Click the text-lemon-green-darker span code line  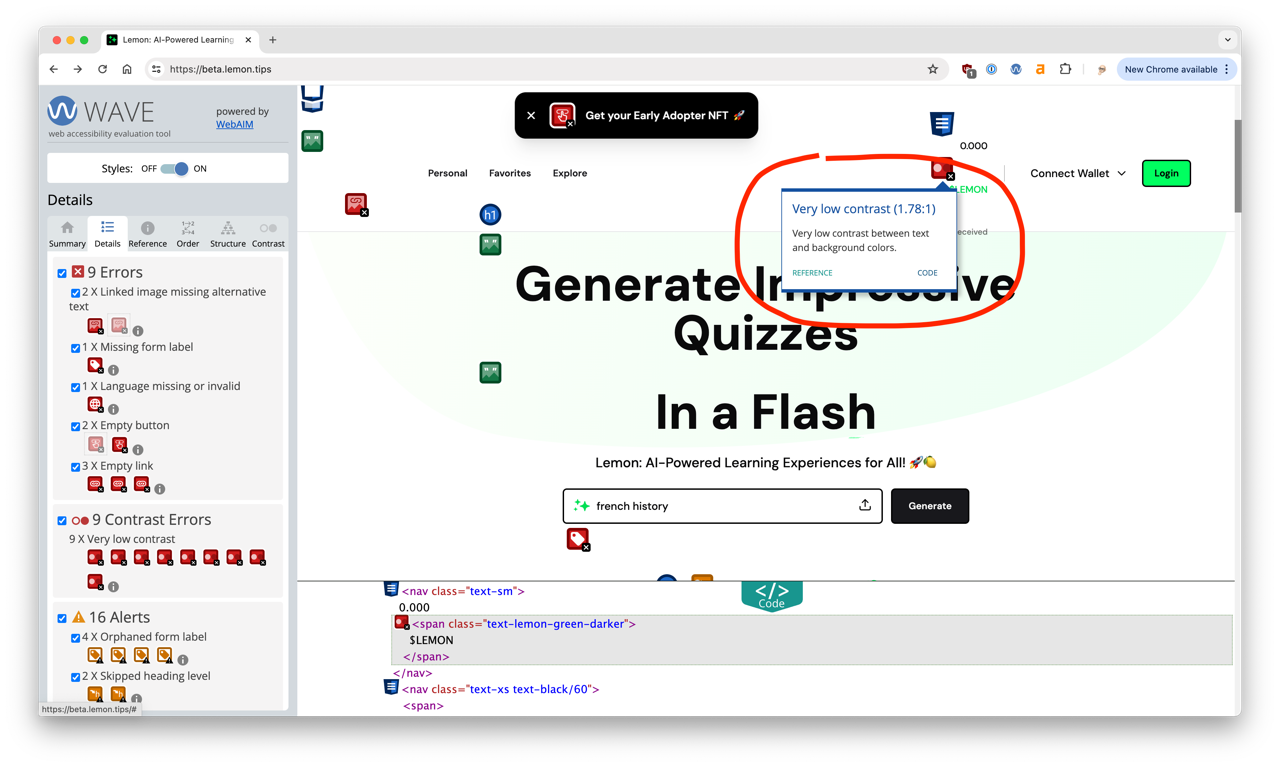click(524, 624)
